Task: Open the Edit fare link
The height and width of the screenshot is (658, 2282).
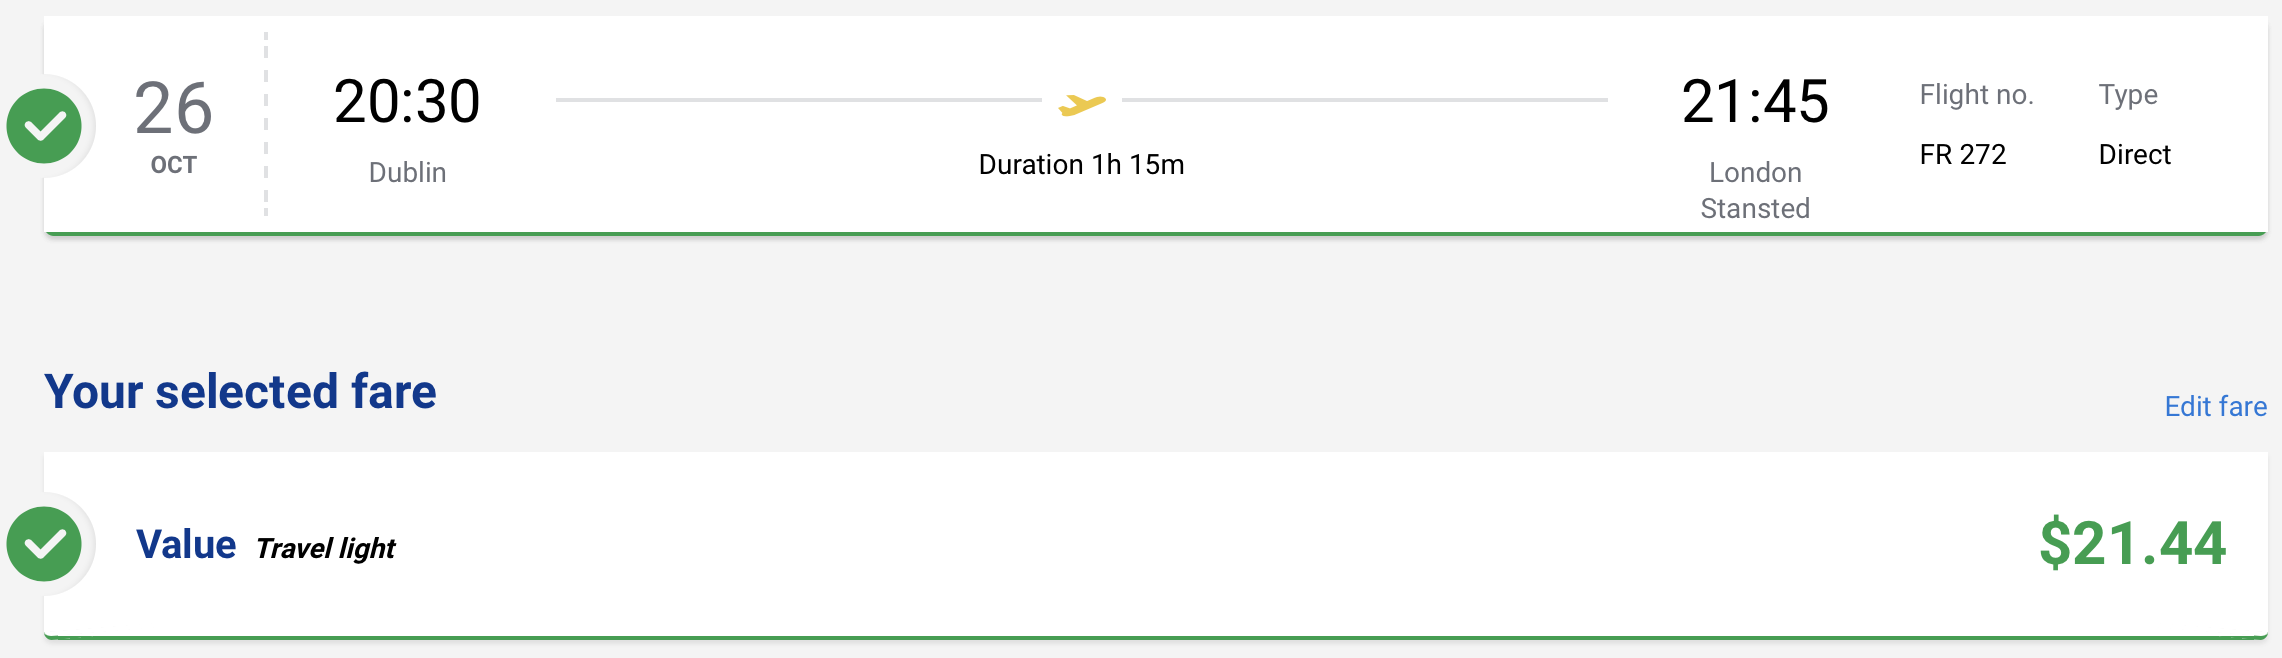Action: tap(2215, 407)
